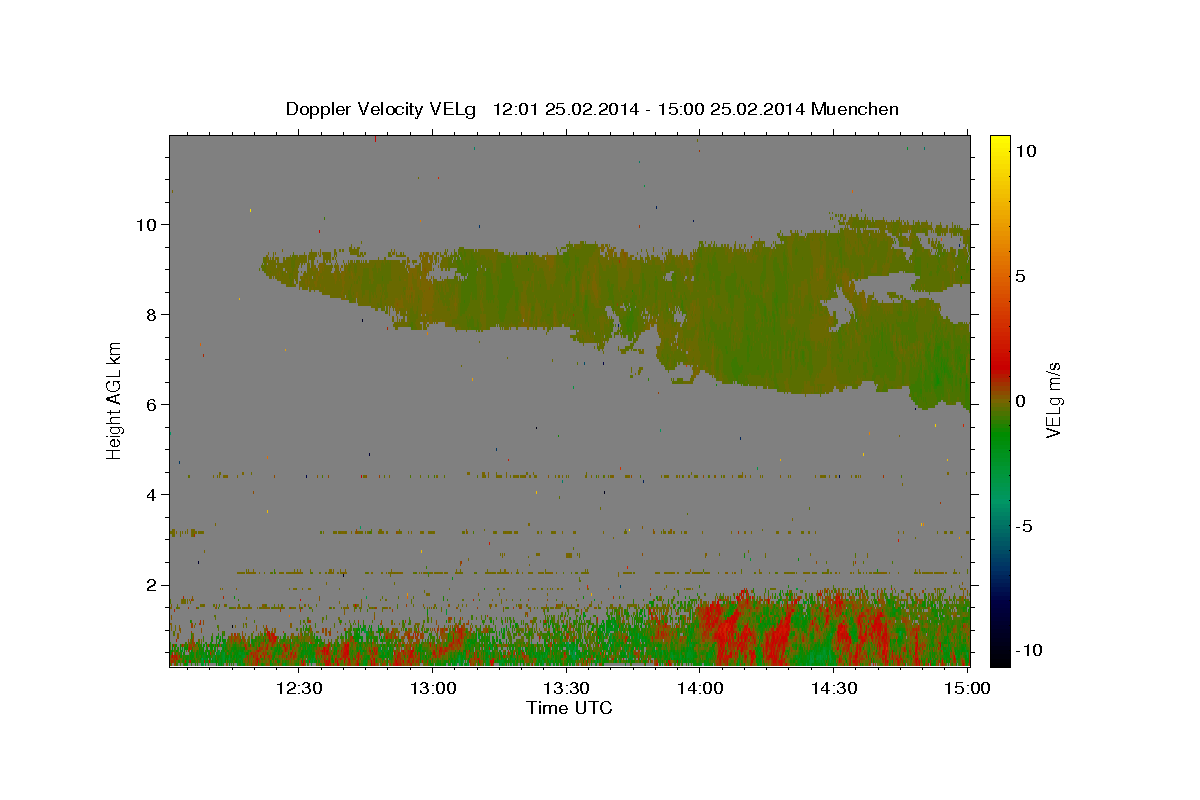Click the colorbar label 10 at top

(x=1026, y=151)
